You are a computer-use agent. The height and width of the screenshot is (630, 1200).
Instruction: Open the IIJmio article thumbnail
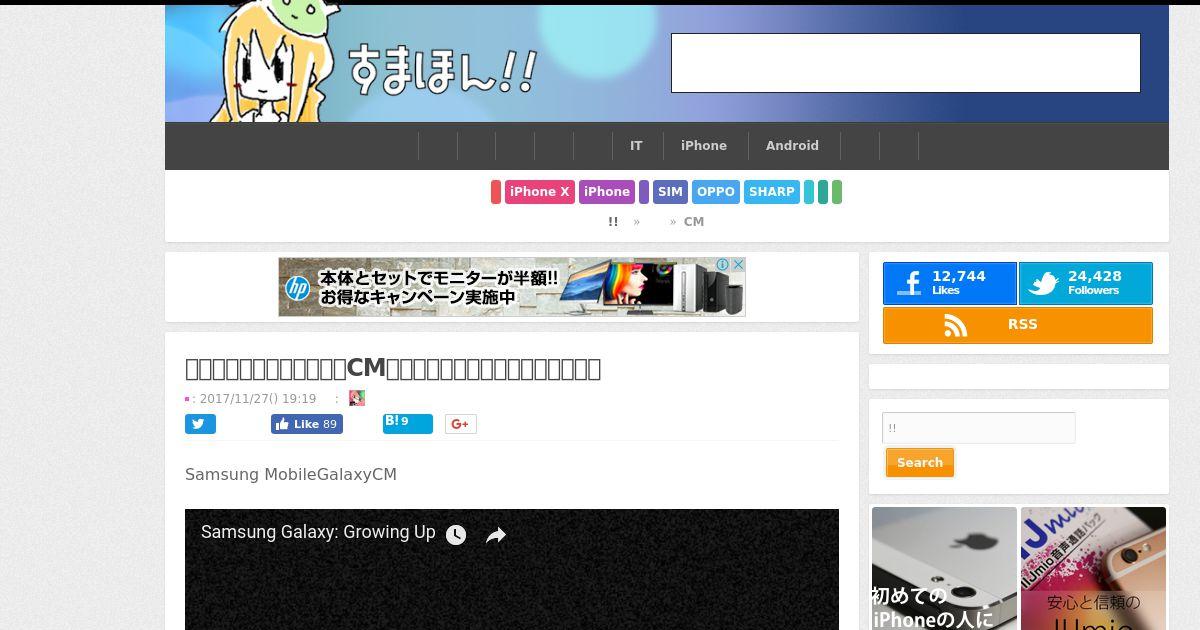pos(1093,568)
